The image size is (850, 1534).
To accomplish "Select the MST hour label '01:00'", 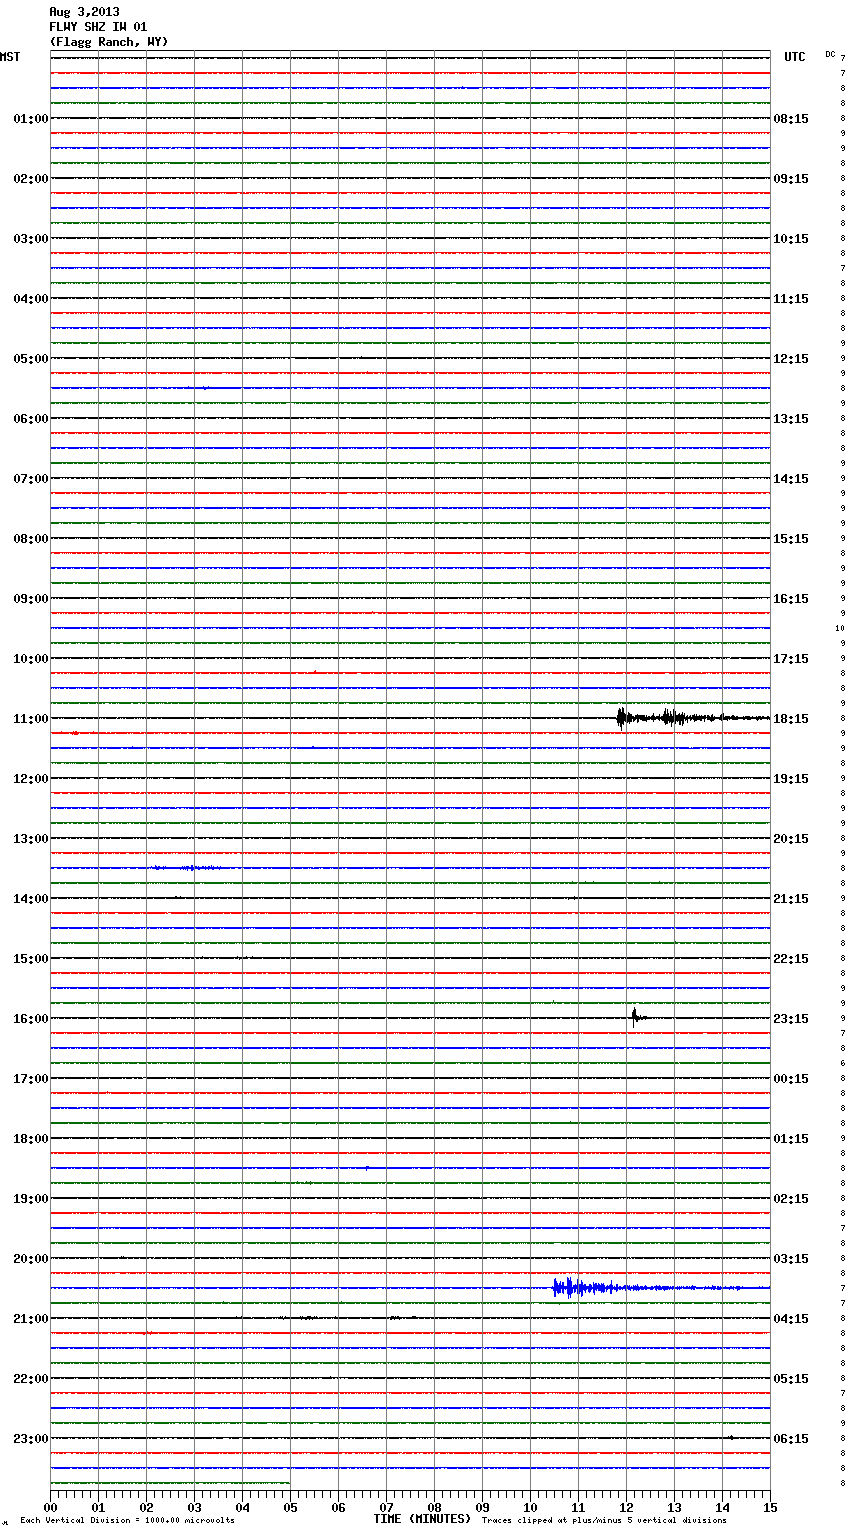I will [31, 119].
